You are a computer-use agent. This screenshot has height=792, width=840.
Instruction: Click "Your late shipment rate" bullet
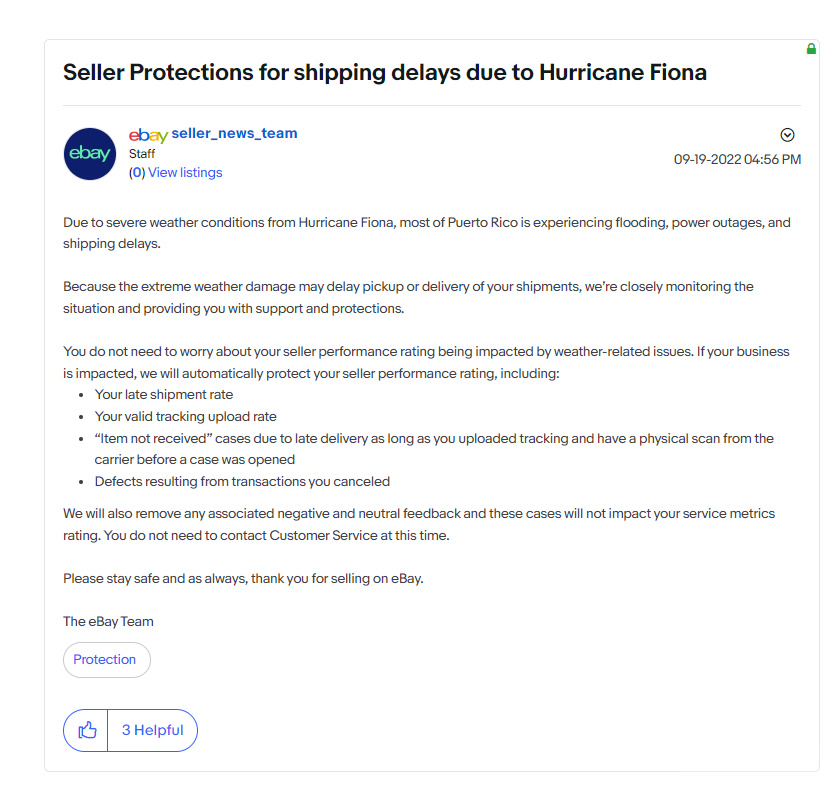click(x=164, y=395)
